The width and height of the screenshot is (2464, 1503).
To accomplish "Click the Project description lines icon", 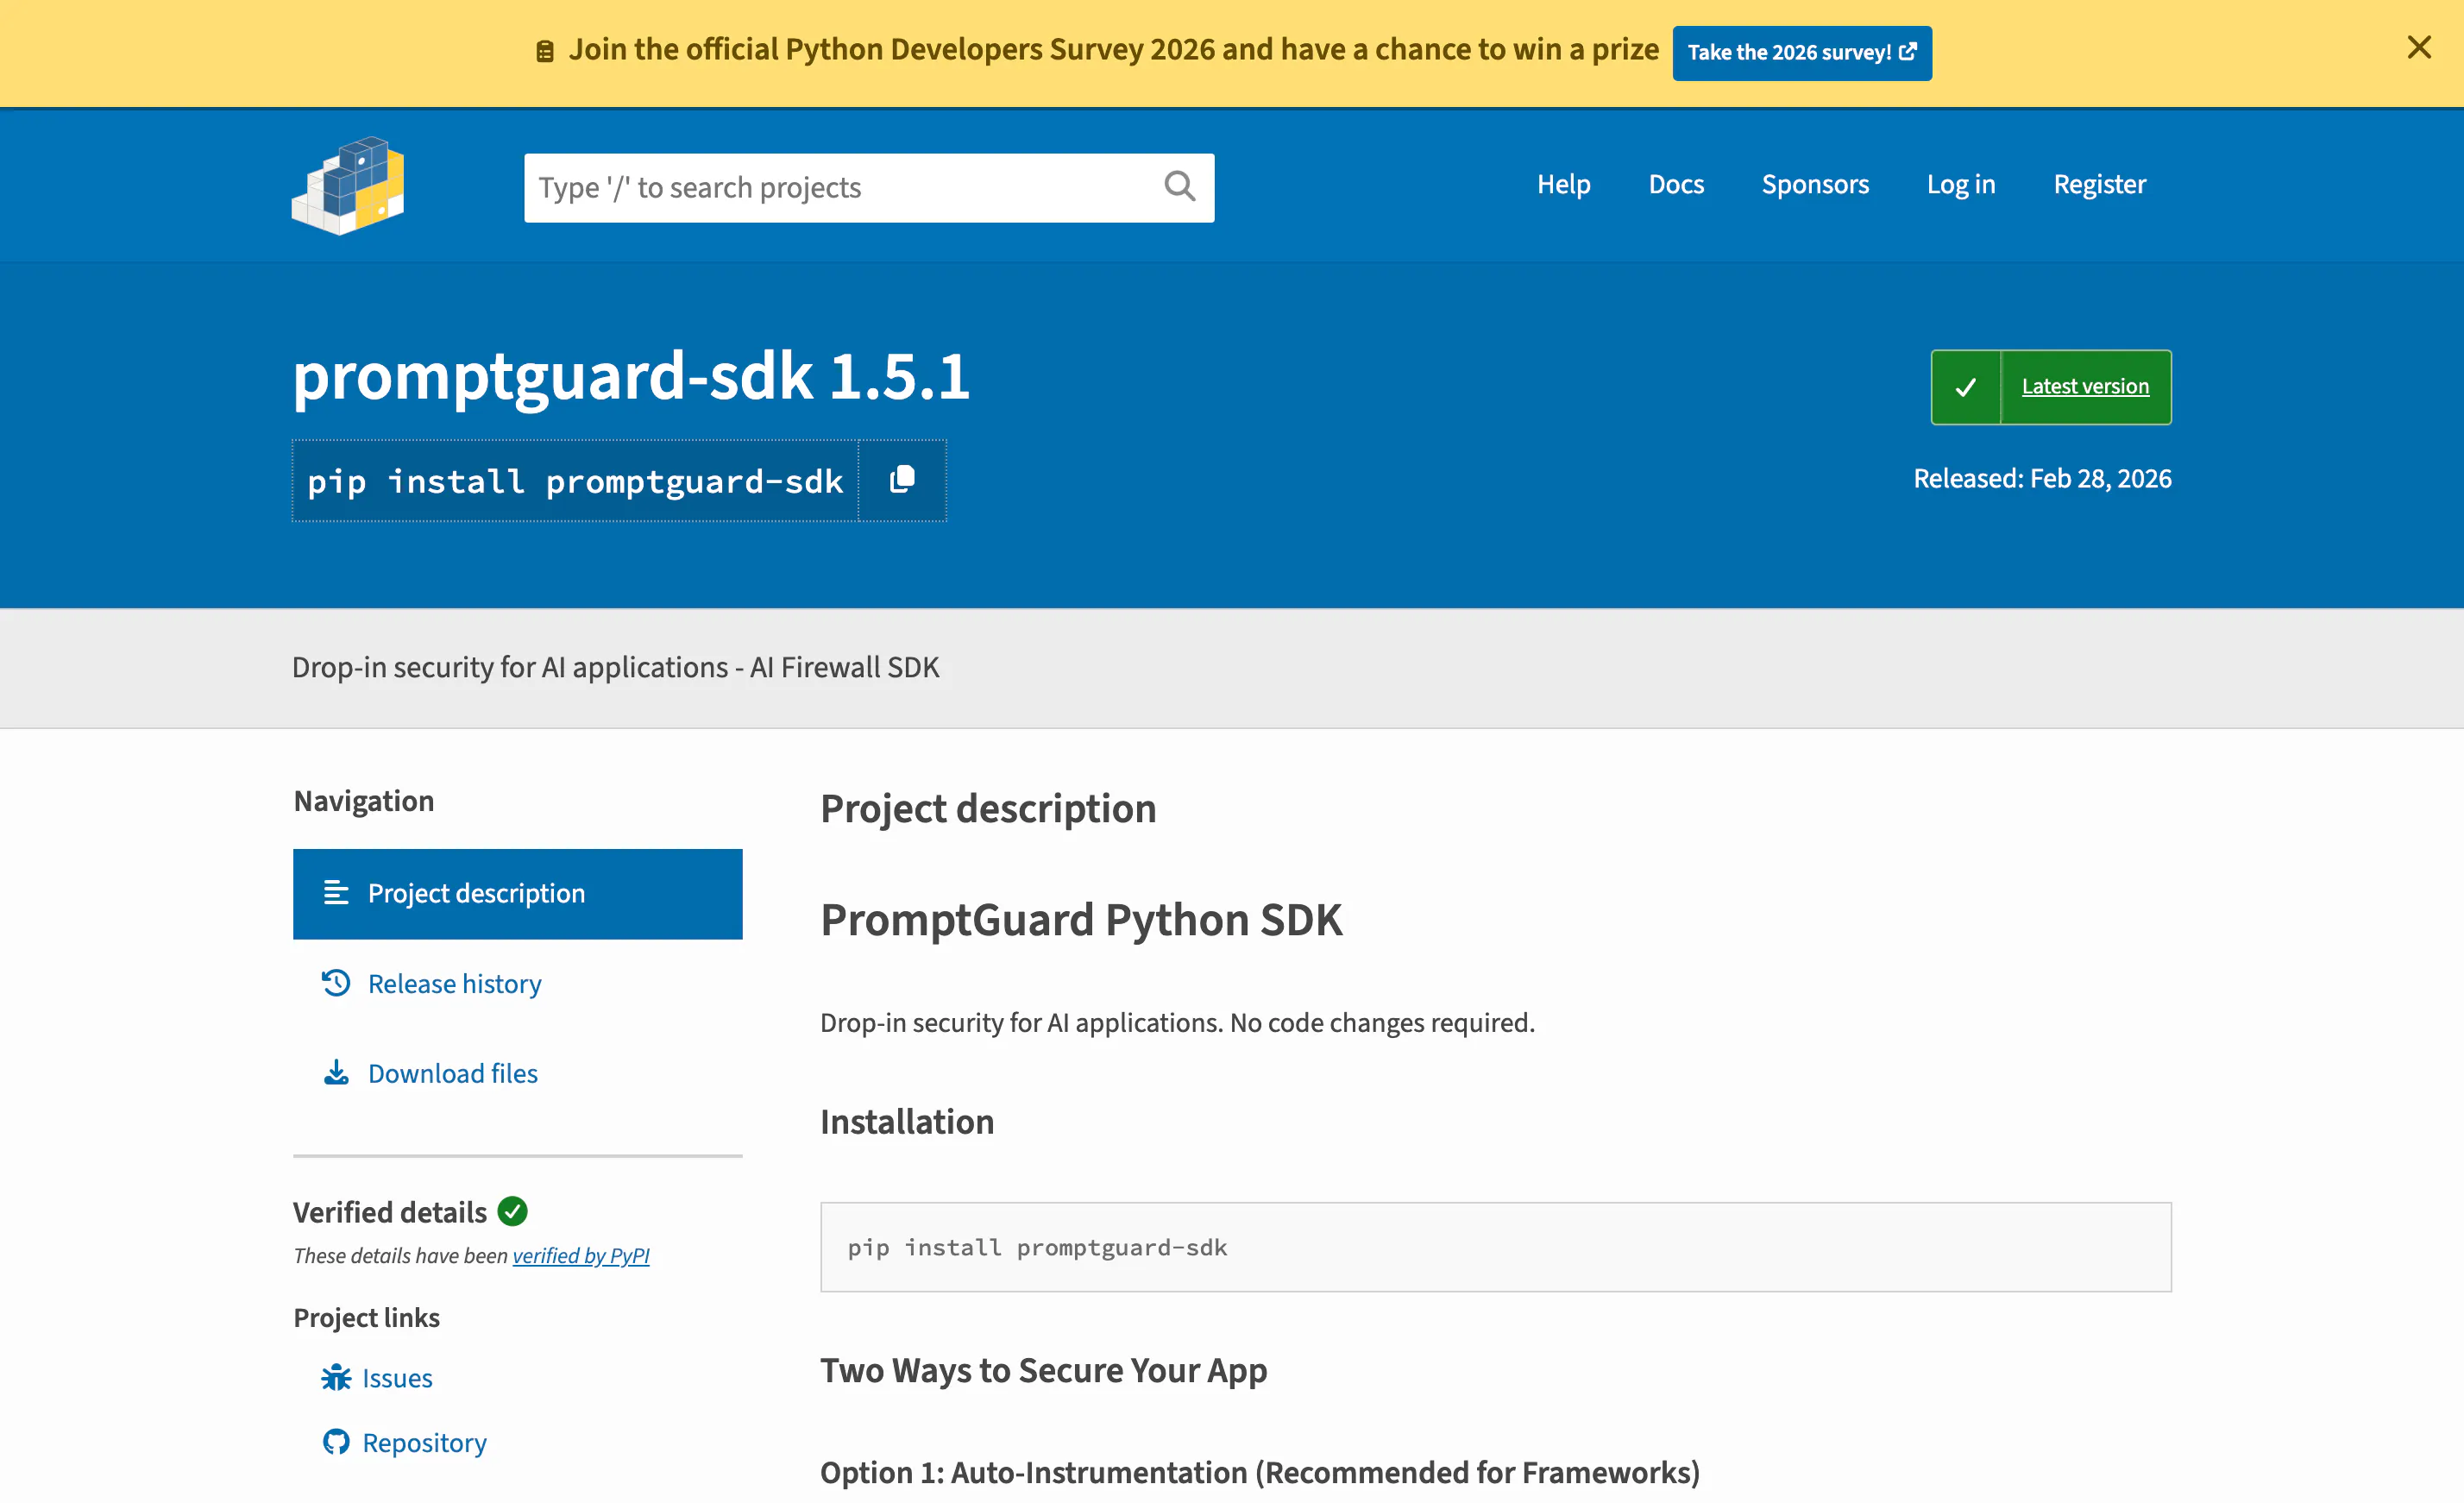I will pyautogui.click(x=336, y=893).
